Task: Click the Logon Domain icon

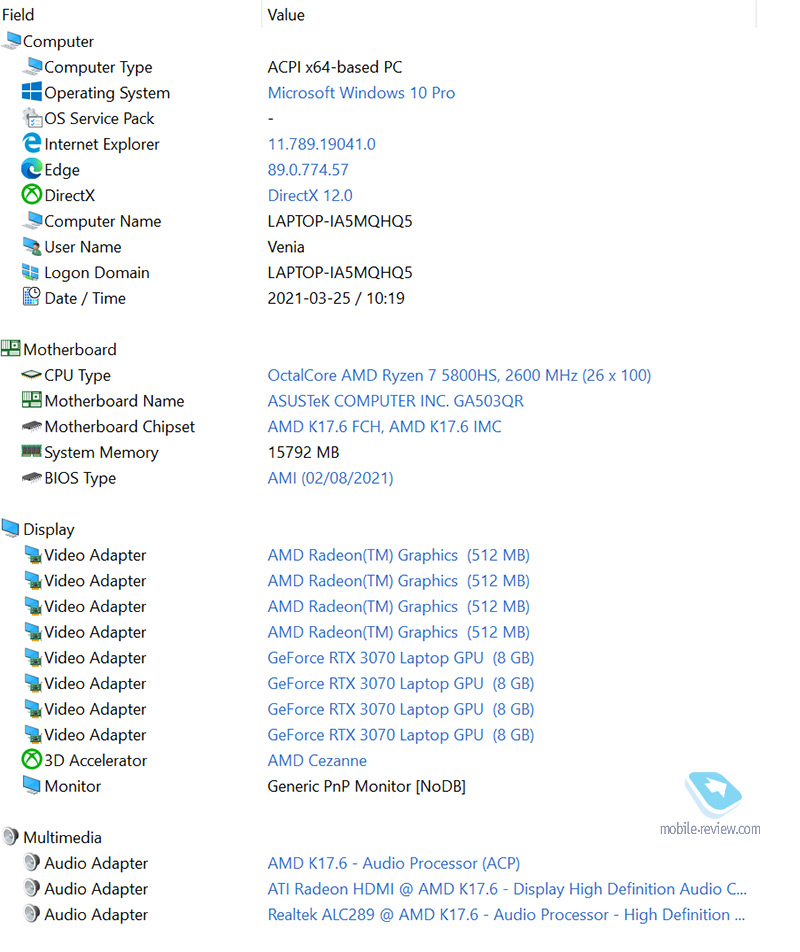Action: [x=30, y=271]
